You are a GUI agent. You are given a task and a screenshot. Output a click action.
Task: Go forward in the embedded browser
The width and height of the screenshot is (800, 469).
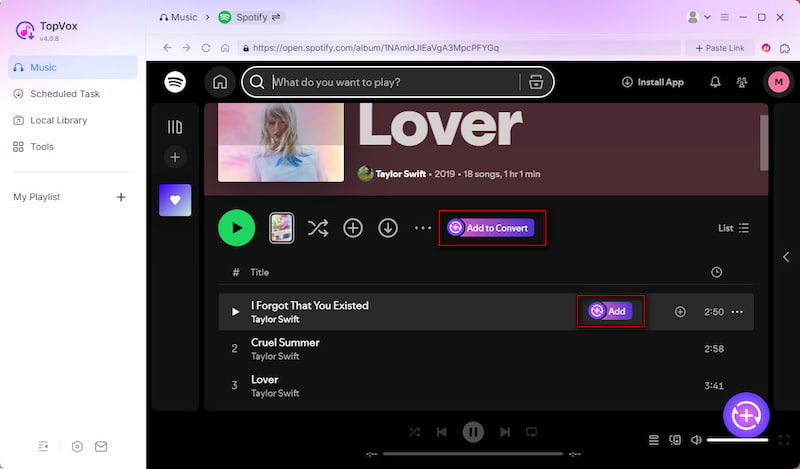(x=187, y=47)
